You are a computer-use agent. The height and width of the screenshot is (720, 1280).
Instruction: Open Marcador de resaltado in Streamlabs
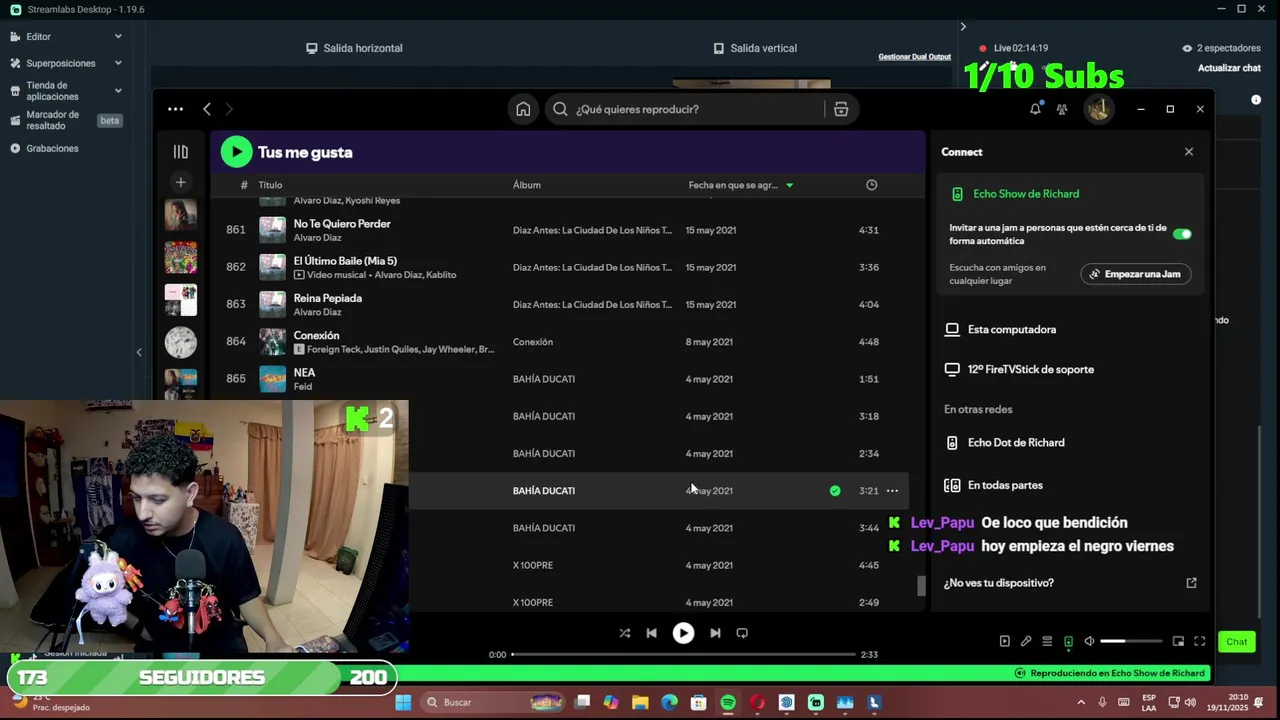tap(66, 120)
